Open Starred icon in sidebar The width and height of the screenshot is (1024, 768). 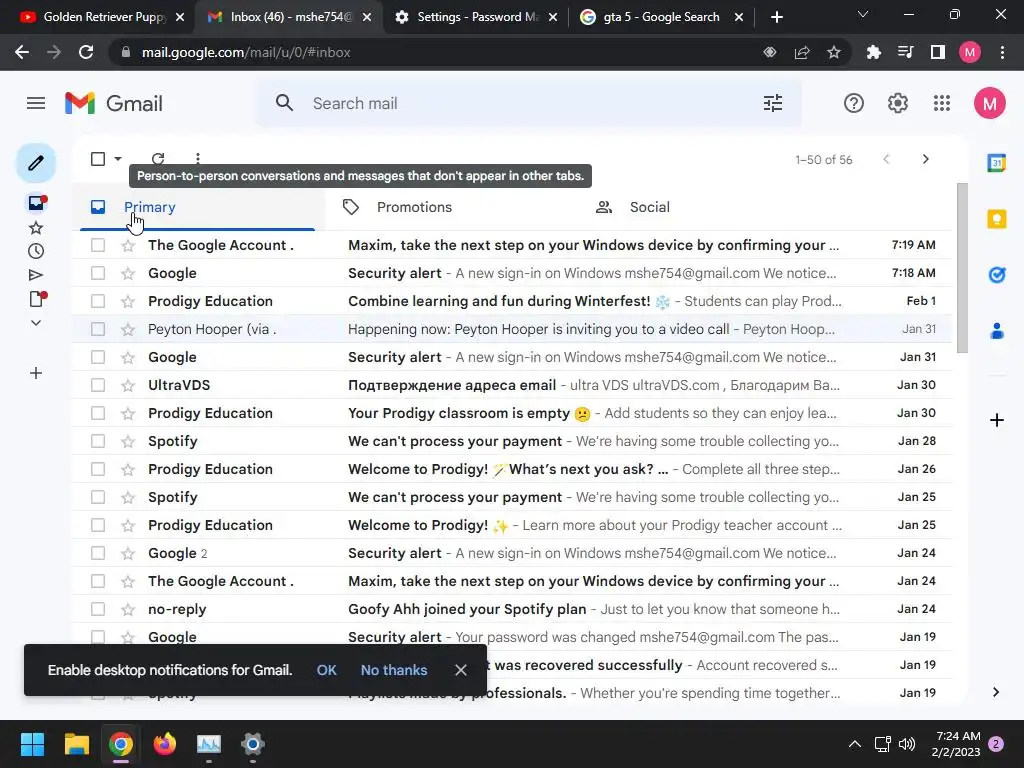[36, 228]
